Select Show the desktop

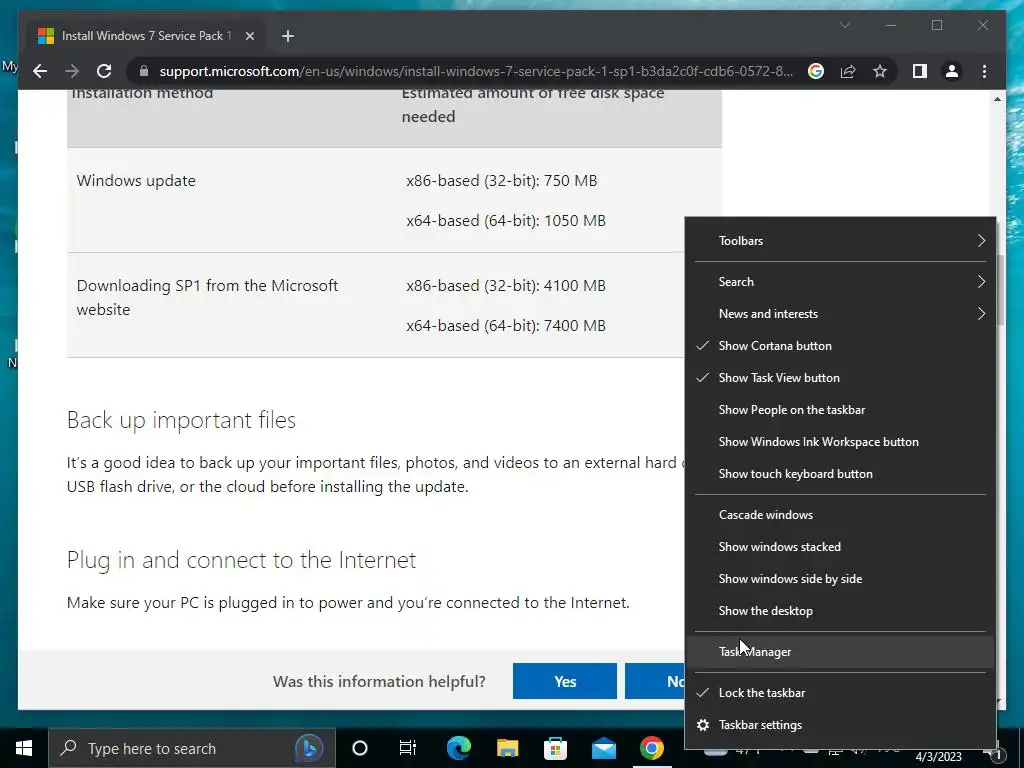(x=840, y=611)
